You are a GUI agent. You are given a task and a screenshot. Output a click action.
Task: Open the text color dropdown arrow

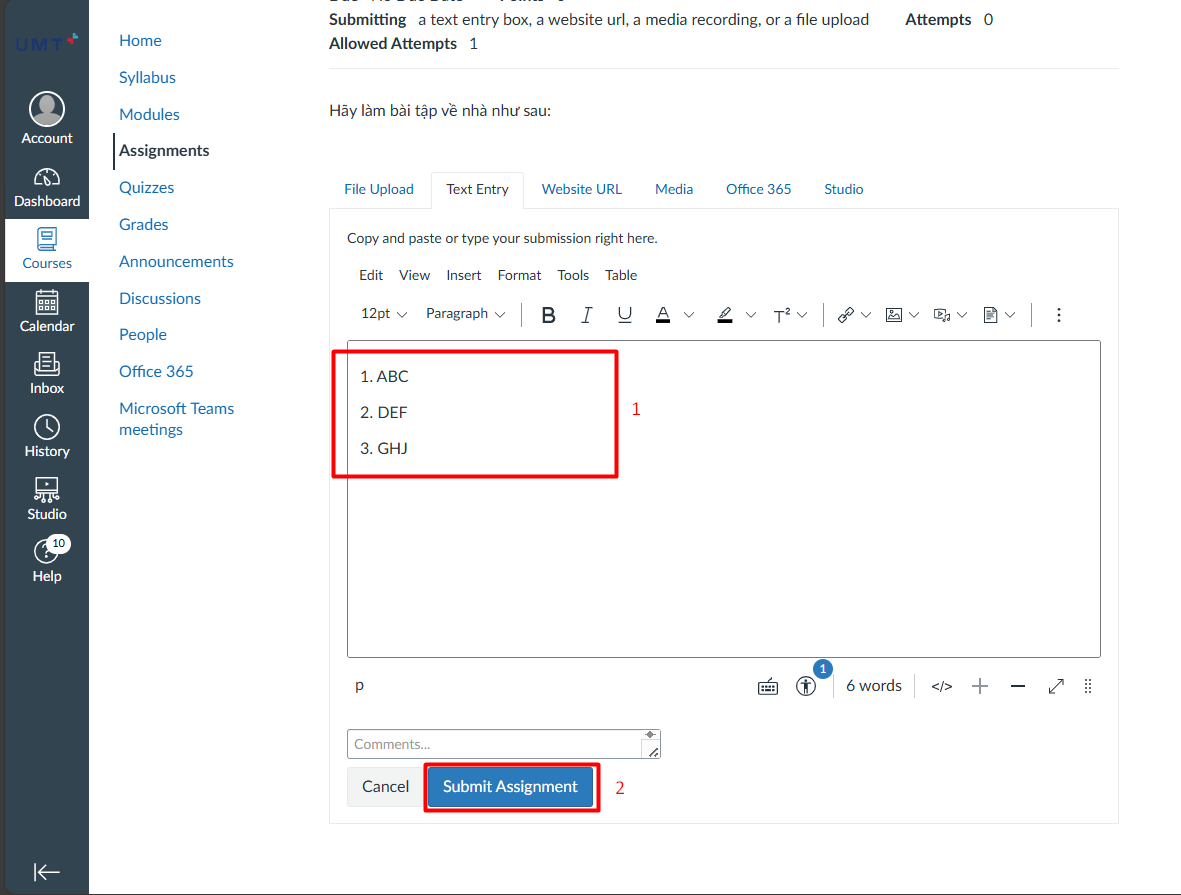(689, 315)
